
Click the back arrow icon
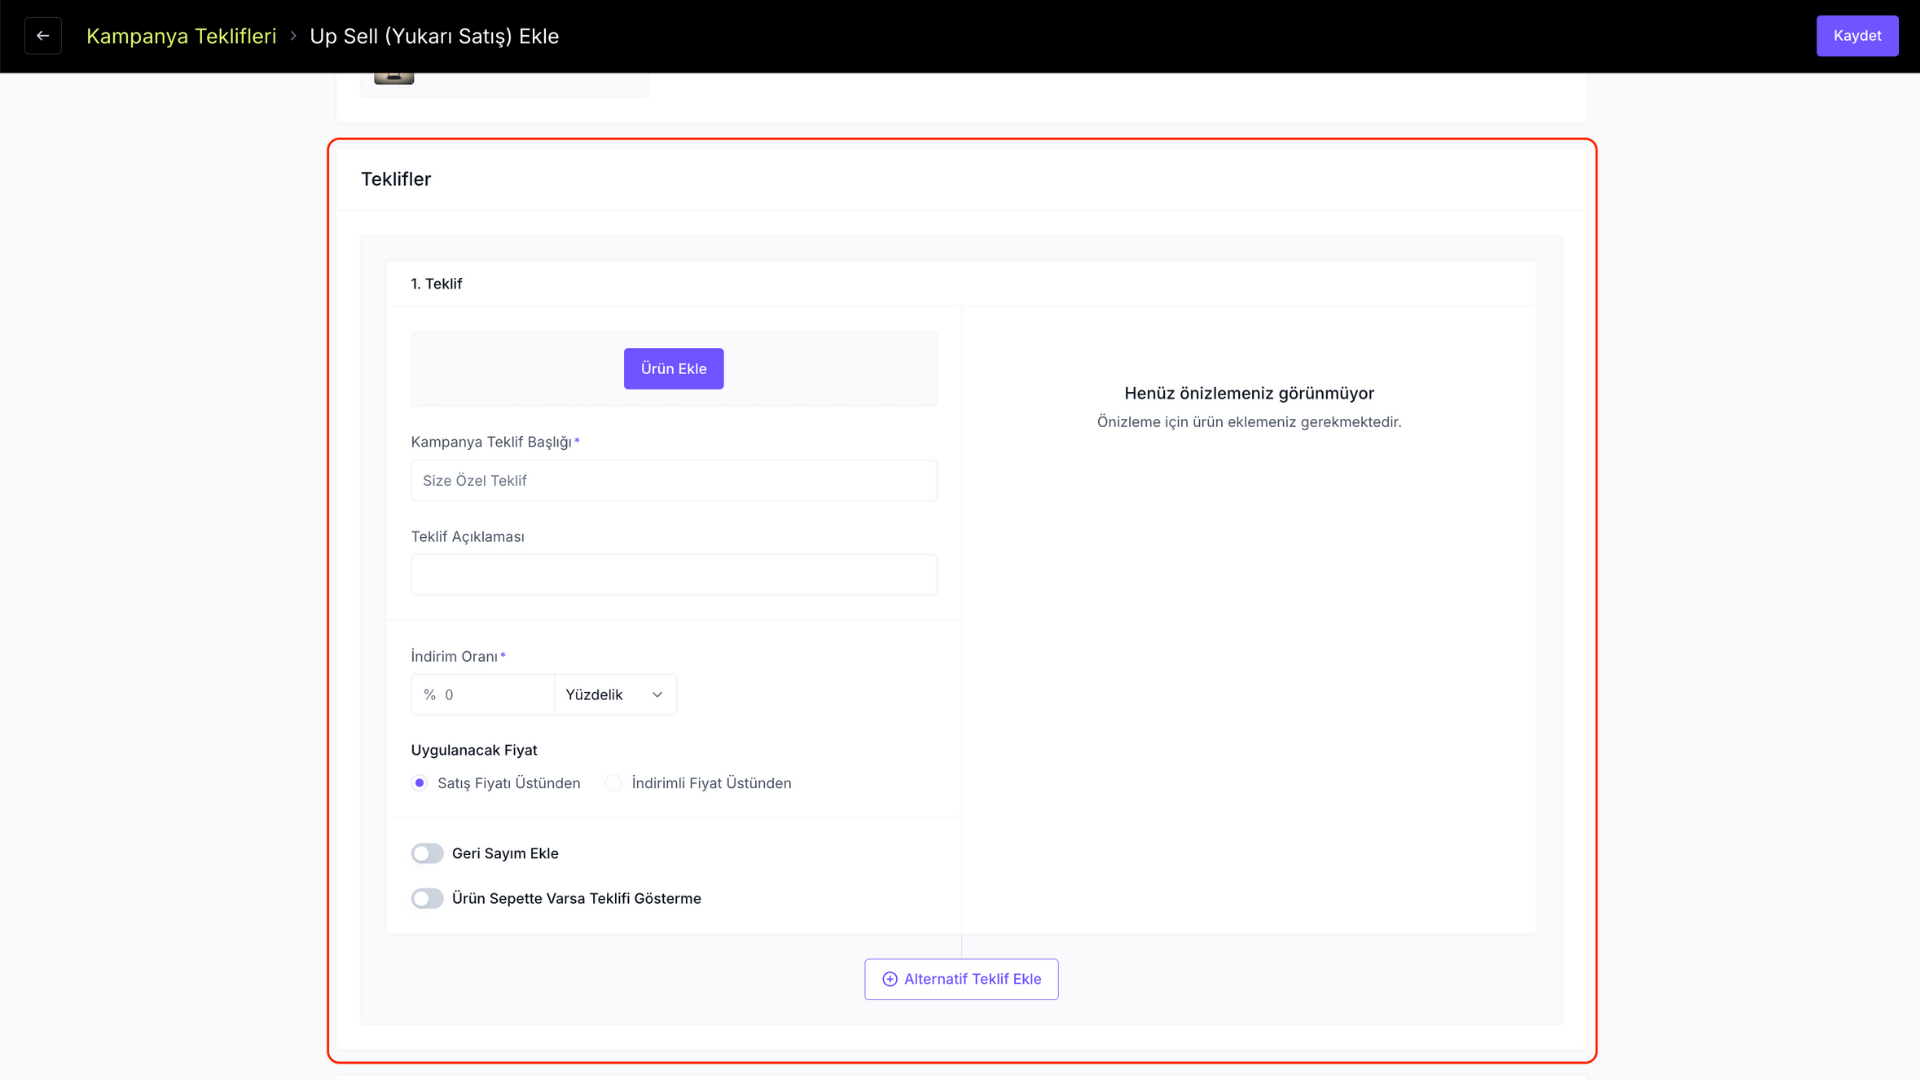point(43,36)
